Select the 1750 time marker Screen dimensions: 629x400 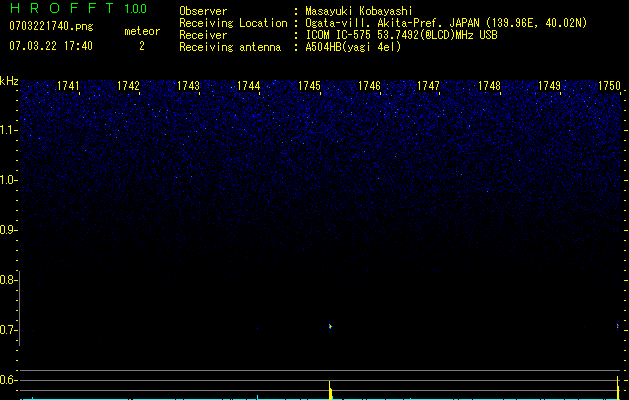(x=609, y=87)
